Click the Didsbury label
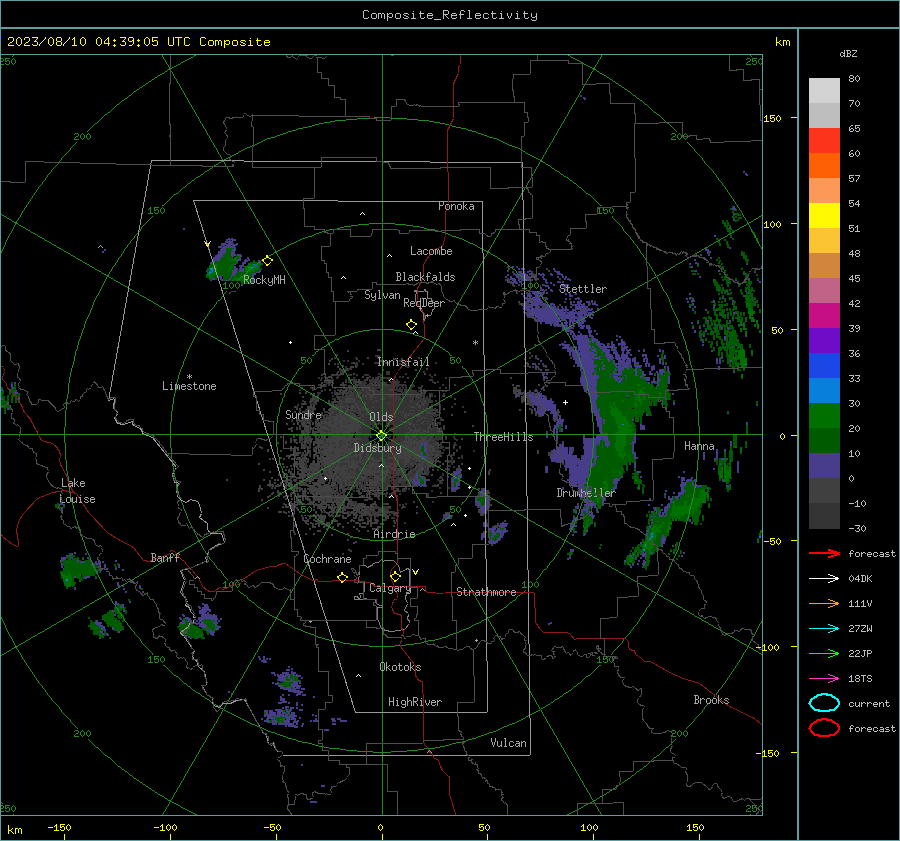This screenshot has width=900, height=841. tap(377, 448)
